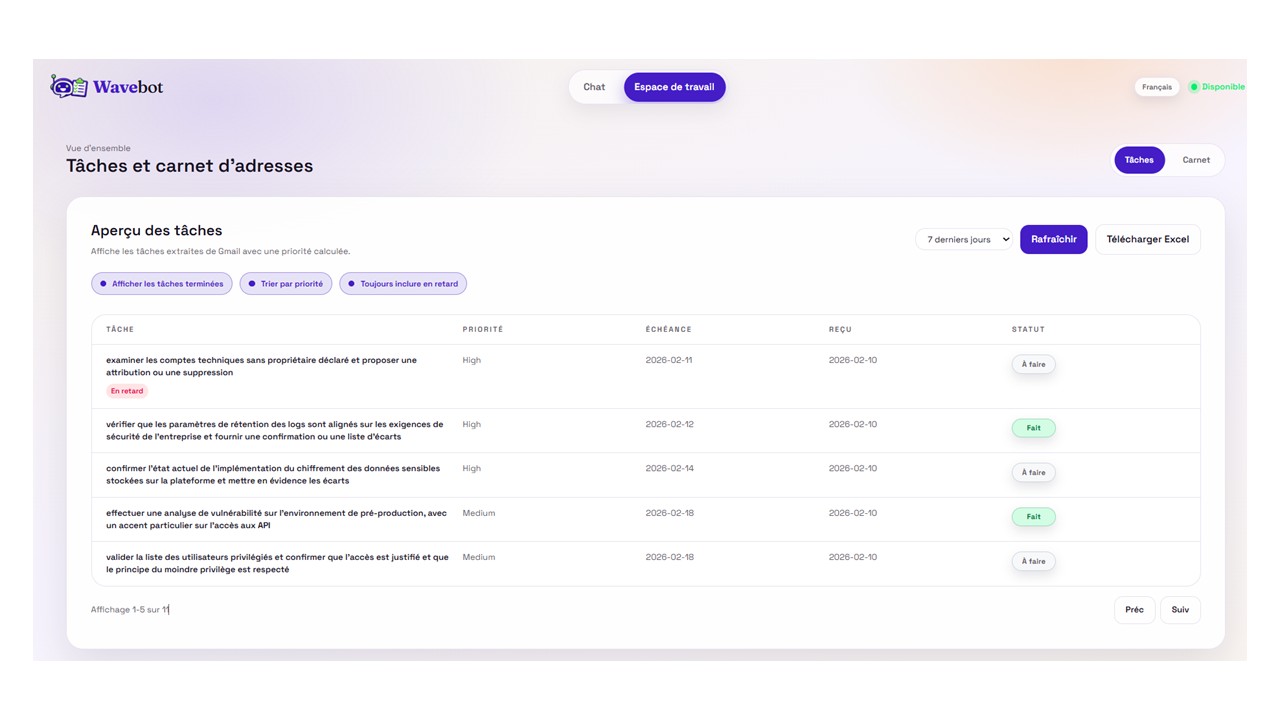Switch to the Carnet view
This screenshot has height=720, width=1280.
tap(1195, 160)
